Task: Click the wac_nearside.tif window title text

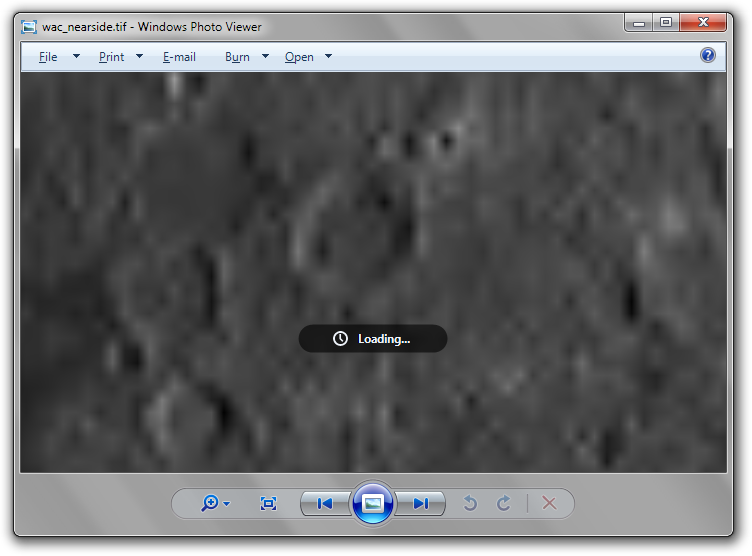Action: tap(152, 27)
